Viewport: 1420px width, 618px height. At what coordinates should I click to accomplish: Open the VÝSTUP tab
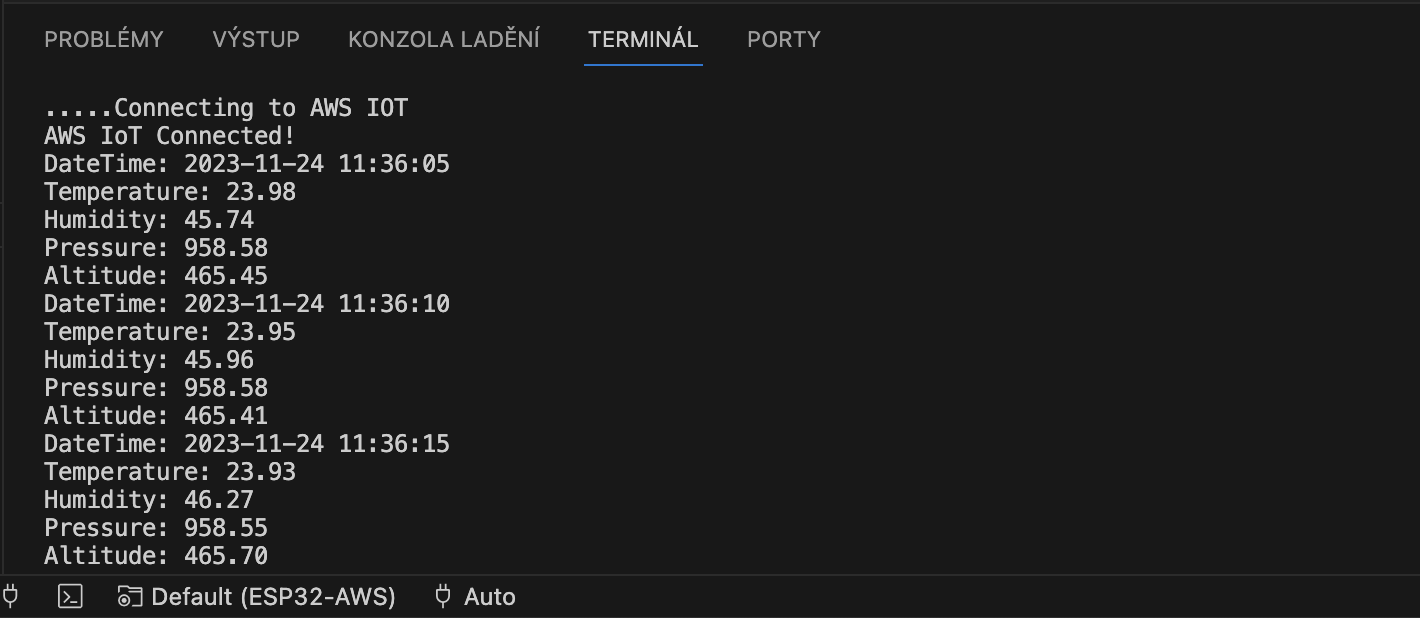tap(256, 40)
